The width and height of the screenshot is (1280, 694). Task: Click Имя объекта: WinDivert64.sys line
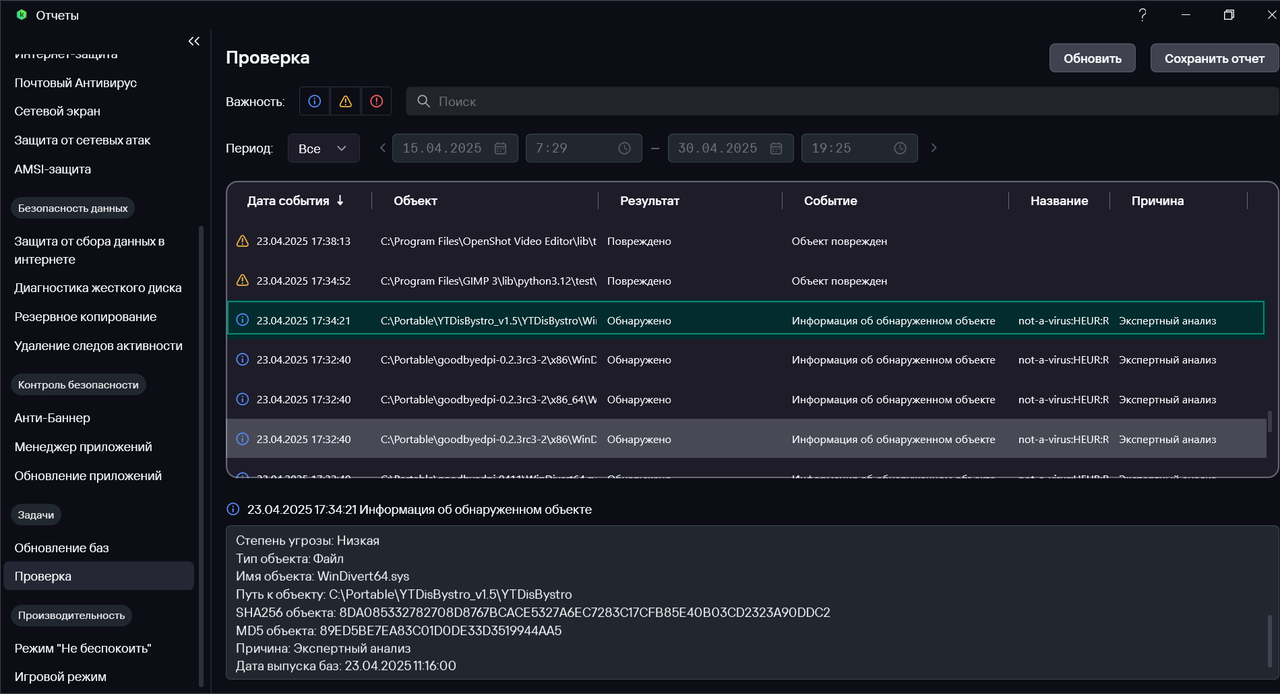coord(322,576)
